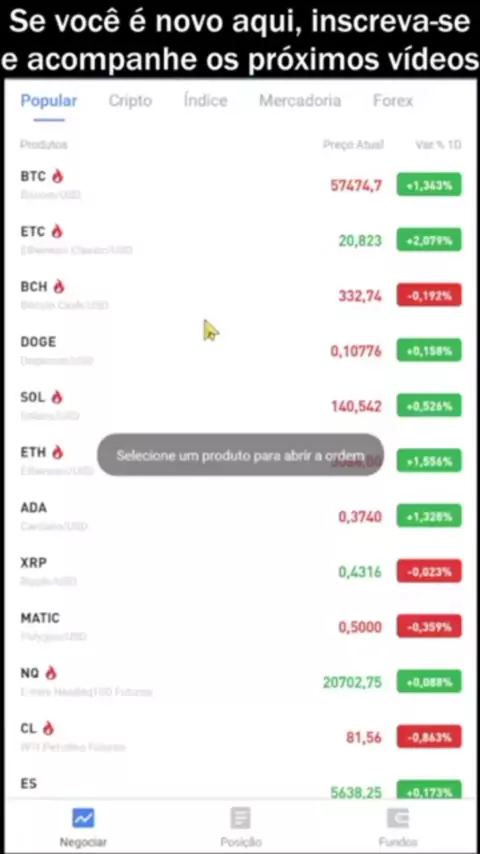Image resolution: width=480 pixels, height=854 pixels.
Task: Click the flame icon beside NQ
Action: [x=51, y=673]
